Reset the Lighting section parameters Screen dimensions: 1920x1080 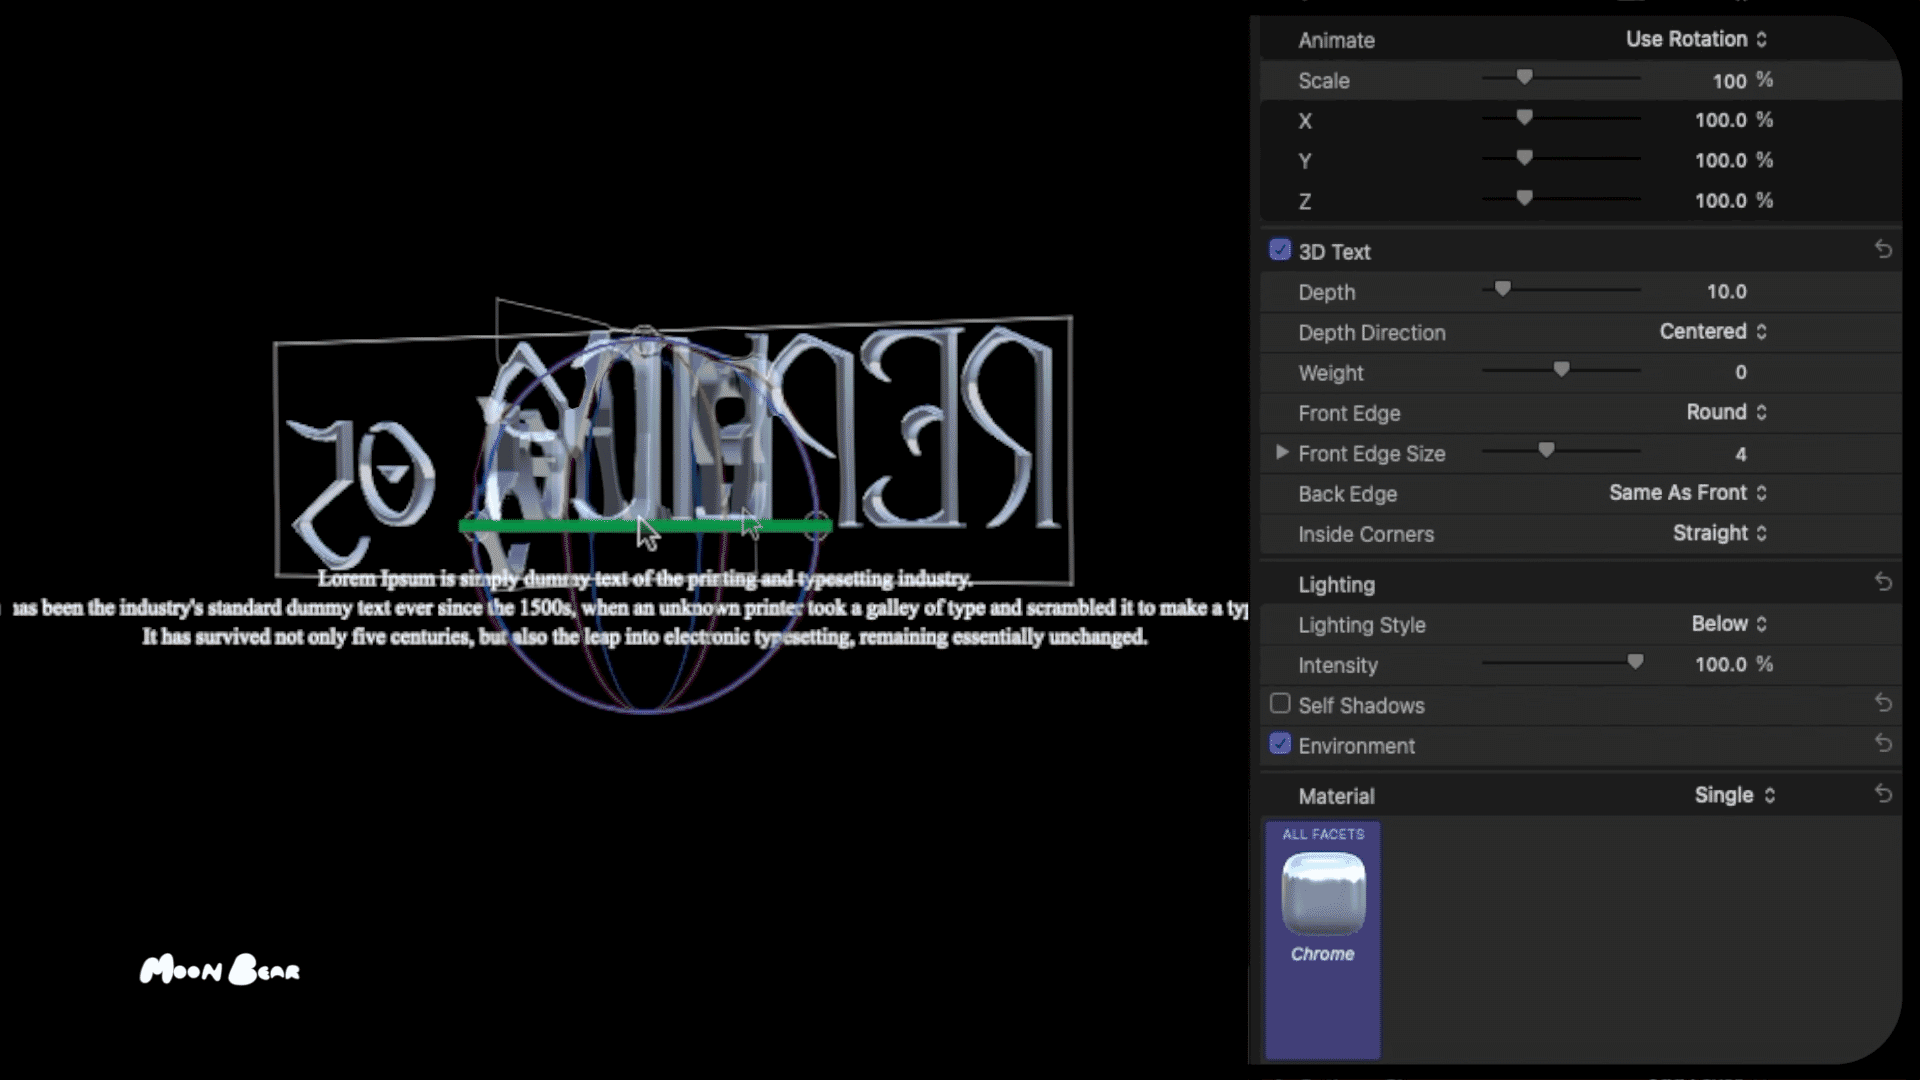click(x=1883, y=583)
